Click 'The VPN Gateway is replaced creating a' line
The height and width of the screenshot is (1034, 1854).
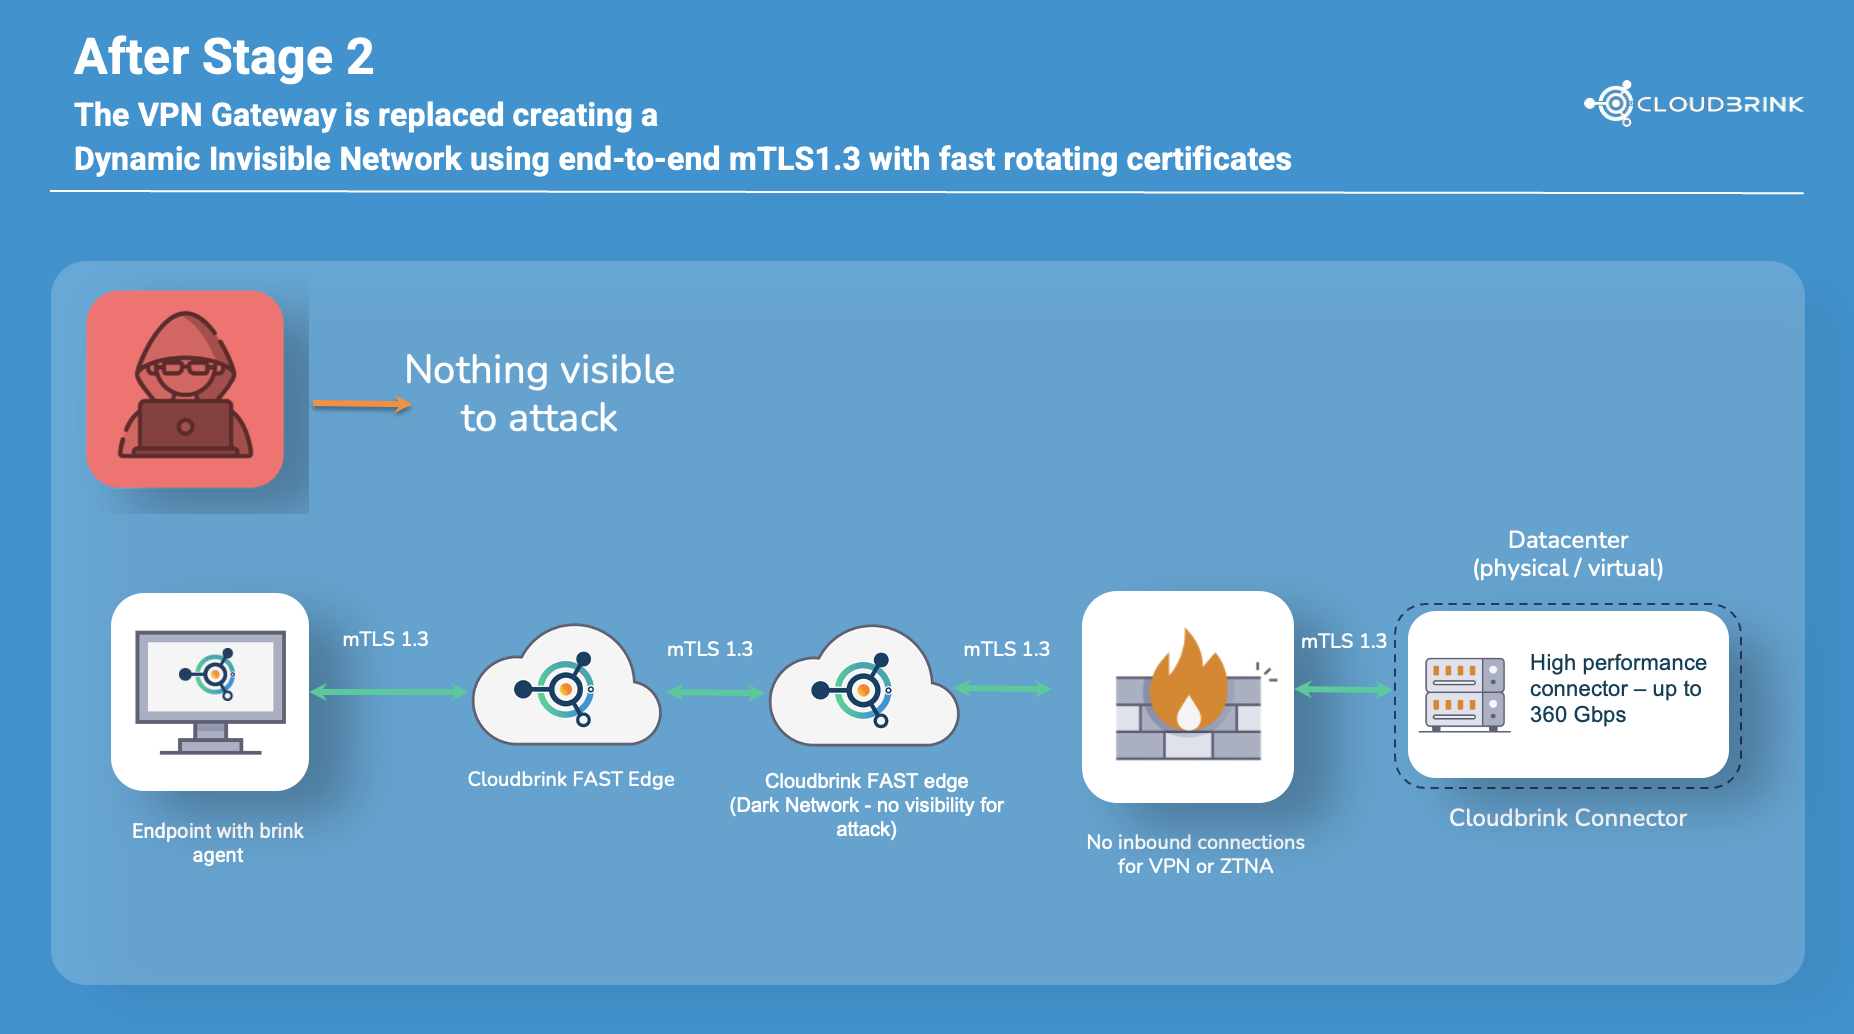pyautogui.click(x=366, y=115)
